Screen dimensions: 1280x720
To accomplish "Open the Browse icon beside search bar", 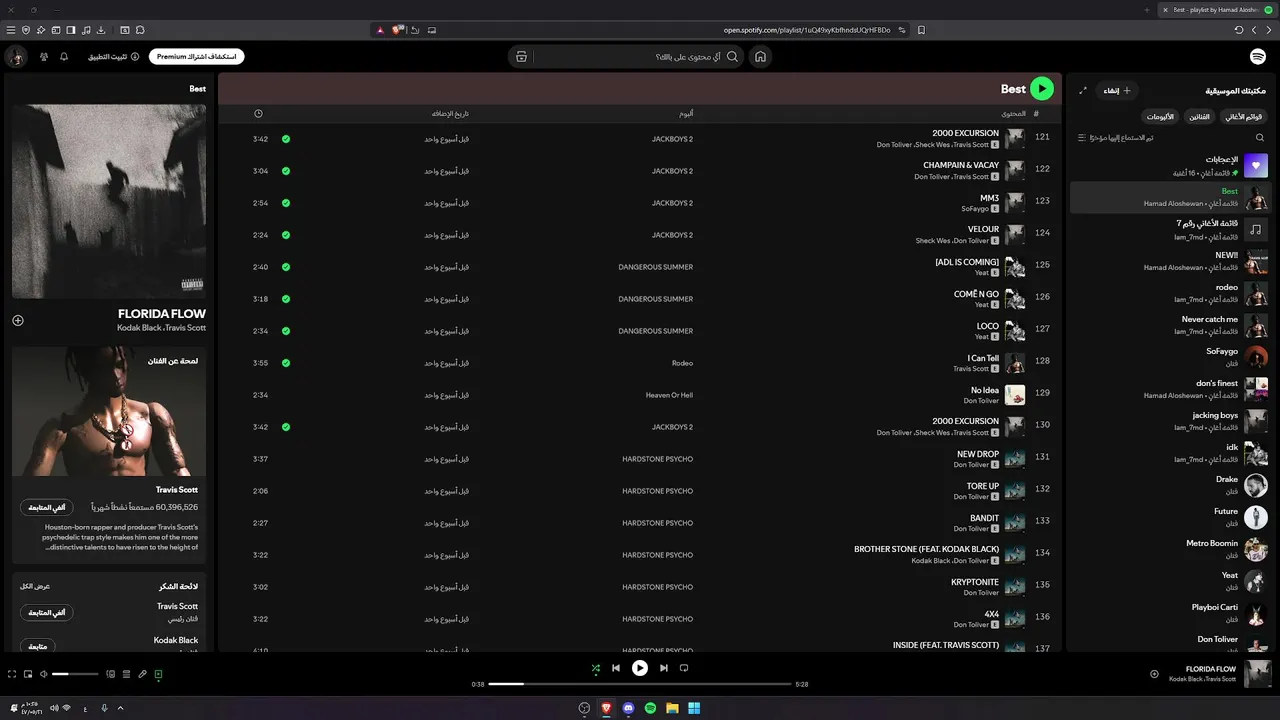I will click(521, 57).
